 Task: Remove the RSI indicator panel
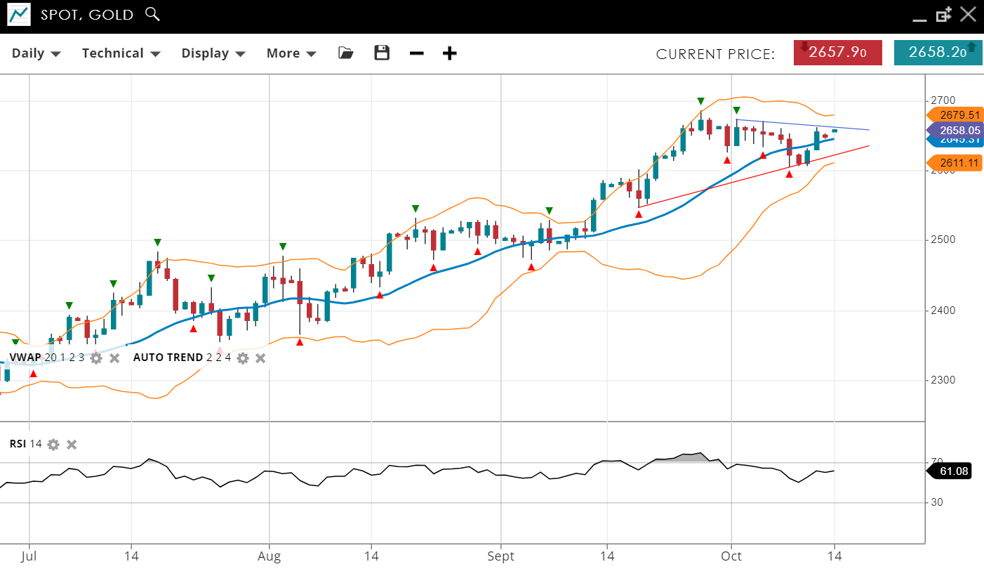72,444
